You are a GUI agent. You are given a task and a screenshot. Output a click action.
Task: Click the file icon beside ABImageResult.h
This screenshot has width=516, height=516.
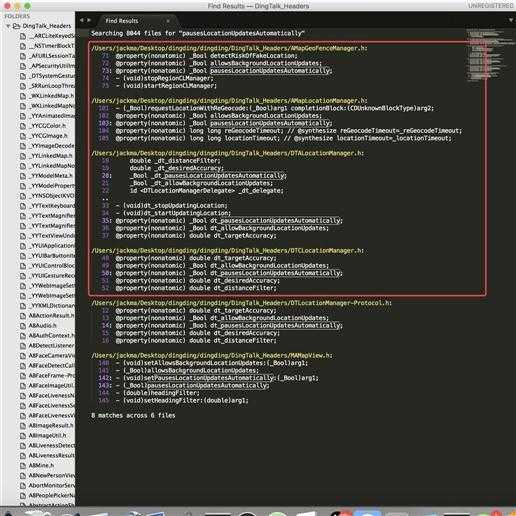tap(23, 426)
